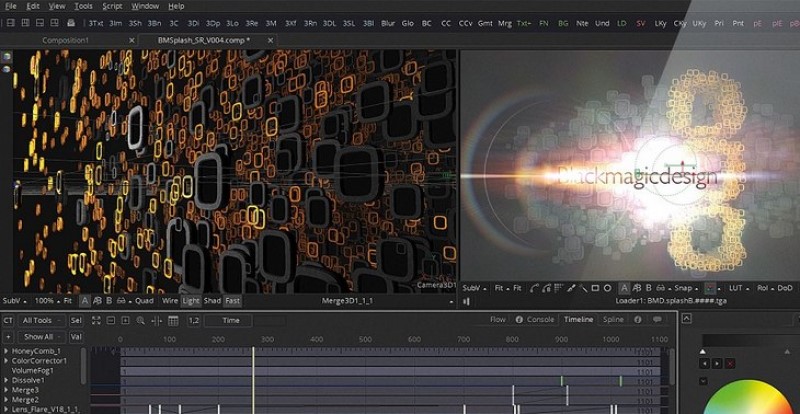Open Snap dropdown in right viewer
This screenshot has width=800, height=414.
pos(686,288)
